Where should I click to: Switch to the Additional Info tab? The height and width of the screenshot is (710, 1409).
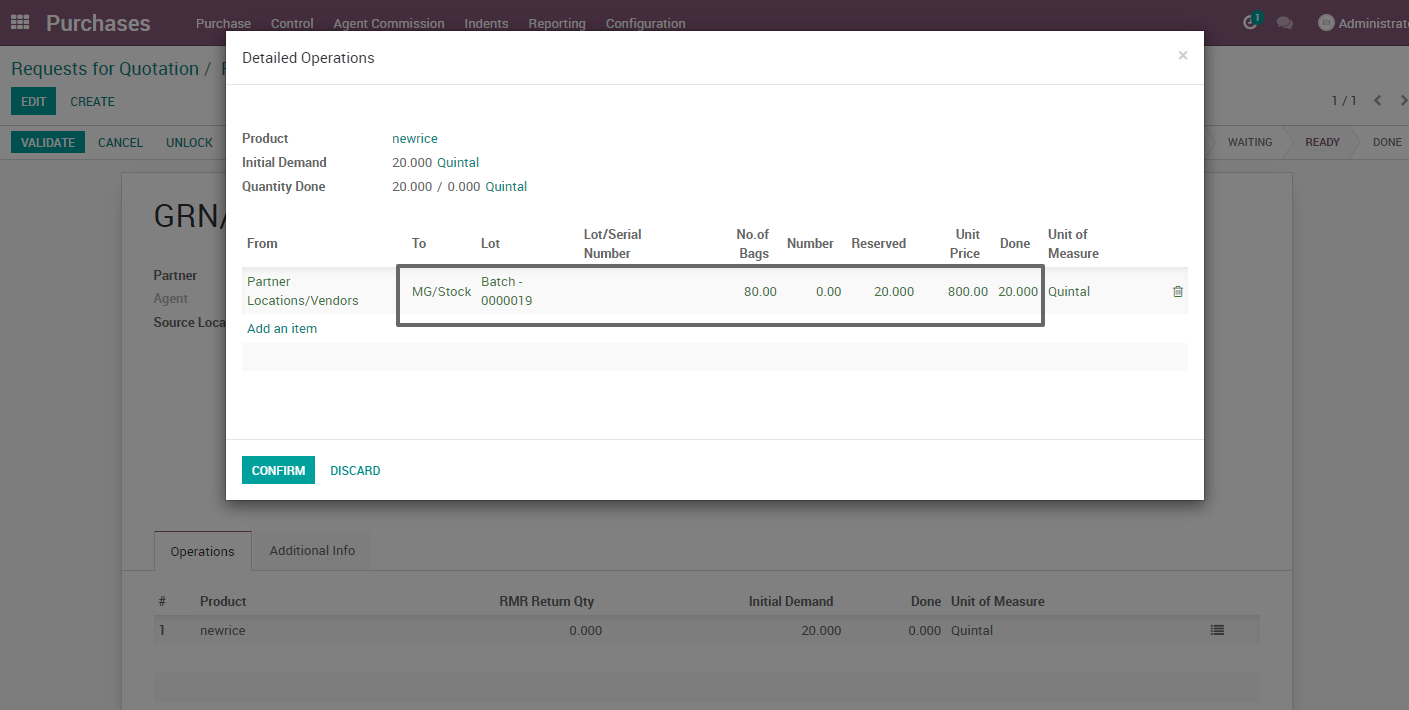(x=311, y=550)
